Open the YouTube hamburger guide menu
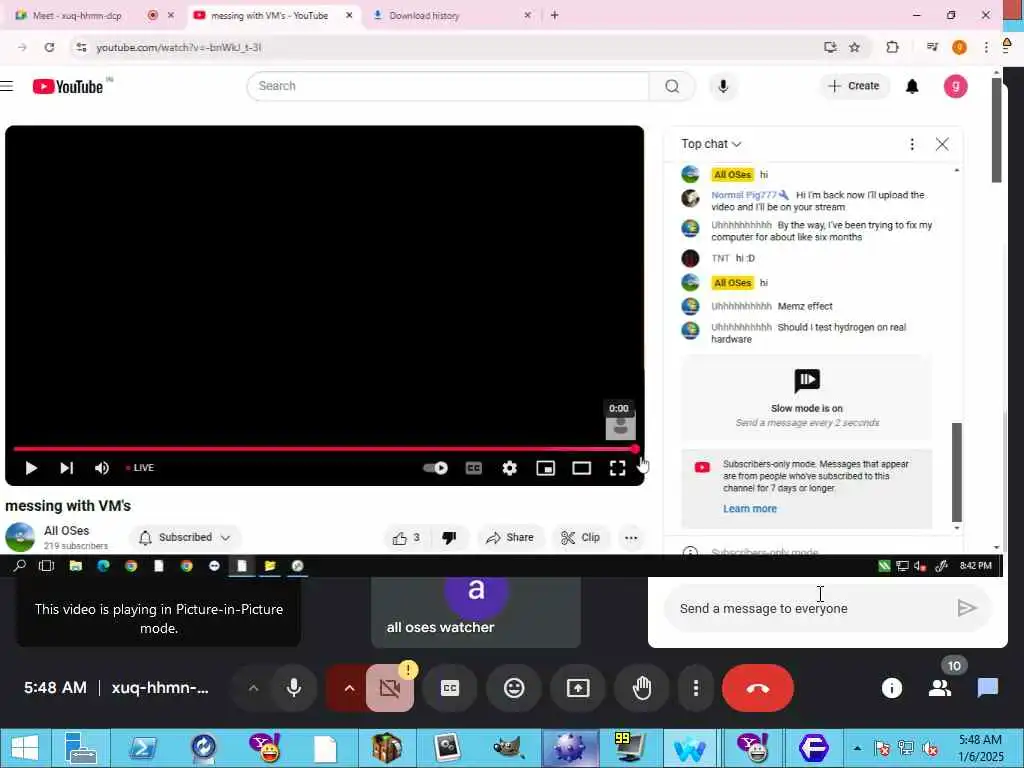The height and width of the screenshot is (768, 1024). click(7, 86)
